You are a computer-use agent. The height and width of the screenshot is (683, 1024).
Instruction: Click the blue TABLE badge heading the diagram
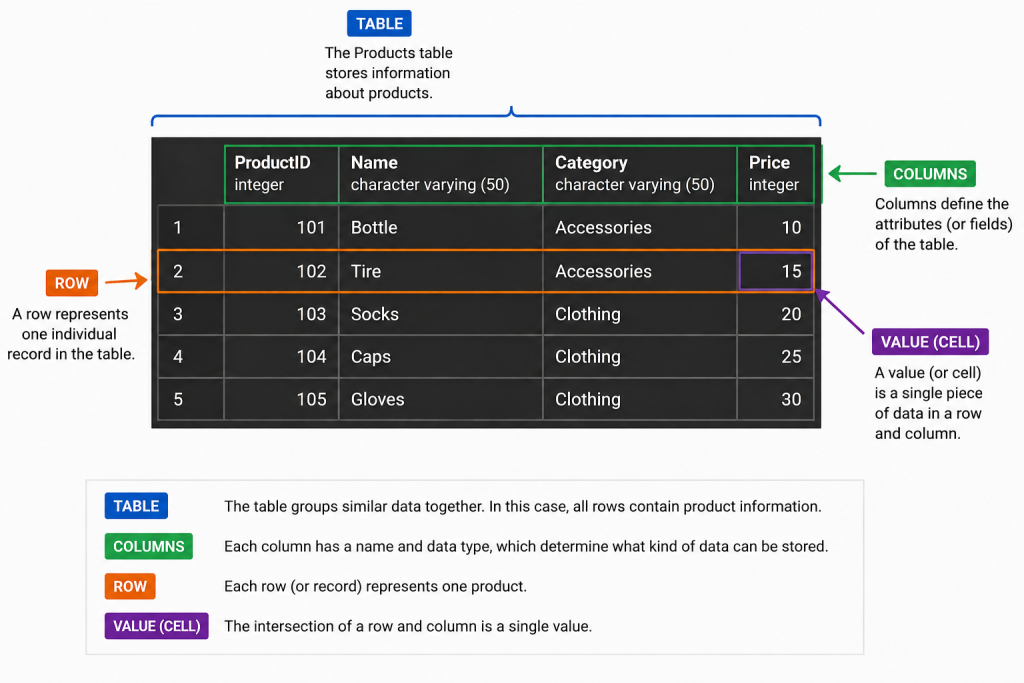(x=379, y=24)
